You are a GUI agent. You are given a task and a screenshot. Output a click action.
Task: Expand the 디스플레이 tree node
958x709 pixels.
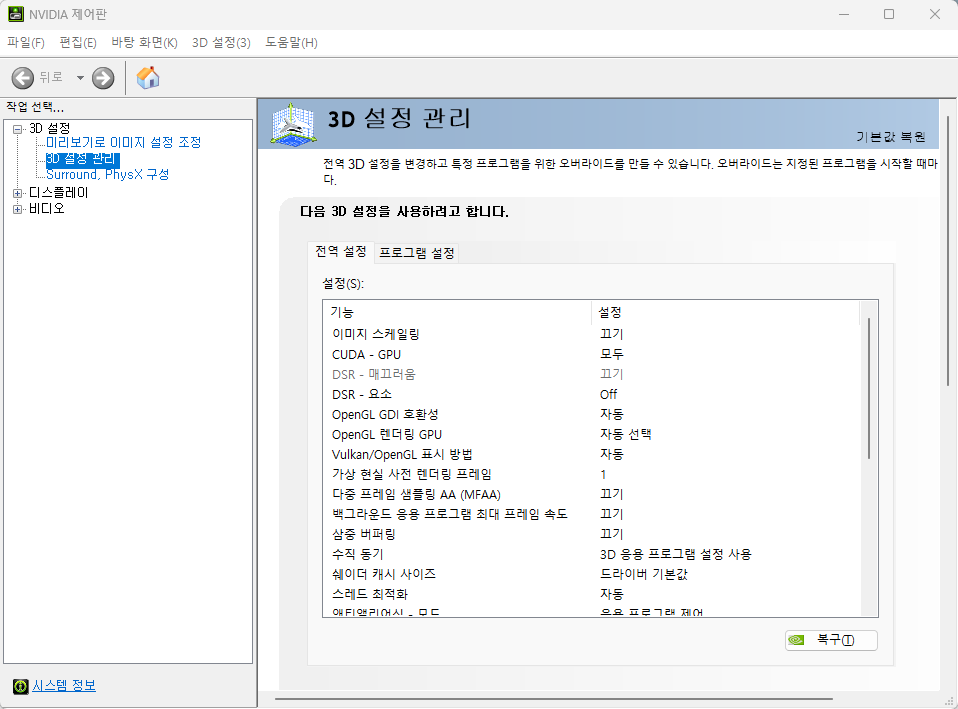[18, 193]
